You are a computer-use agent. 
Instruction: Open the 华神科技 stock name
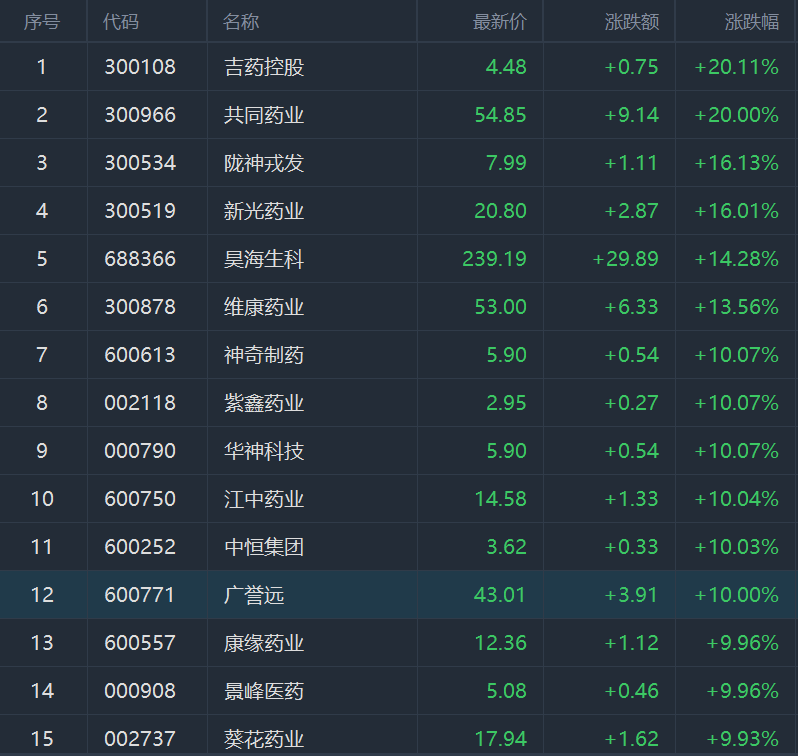click(x=264, y=451)
